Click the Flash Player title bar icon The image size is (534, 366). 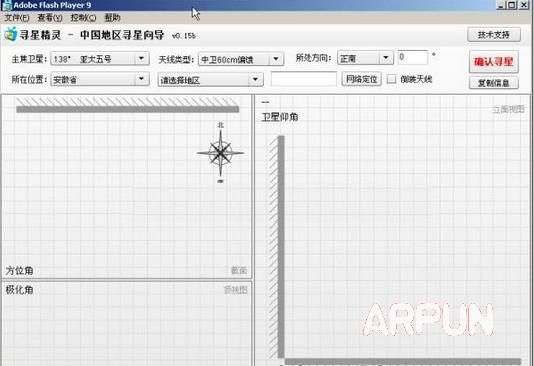7,5
